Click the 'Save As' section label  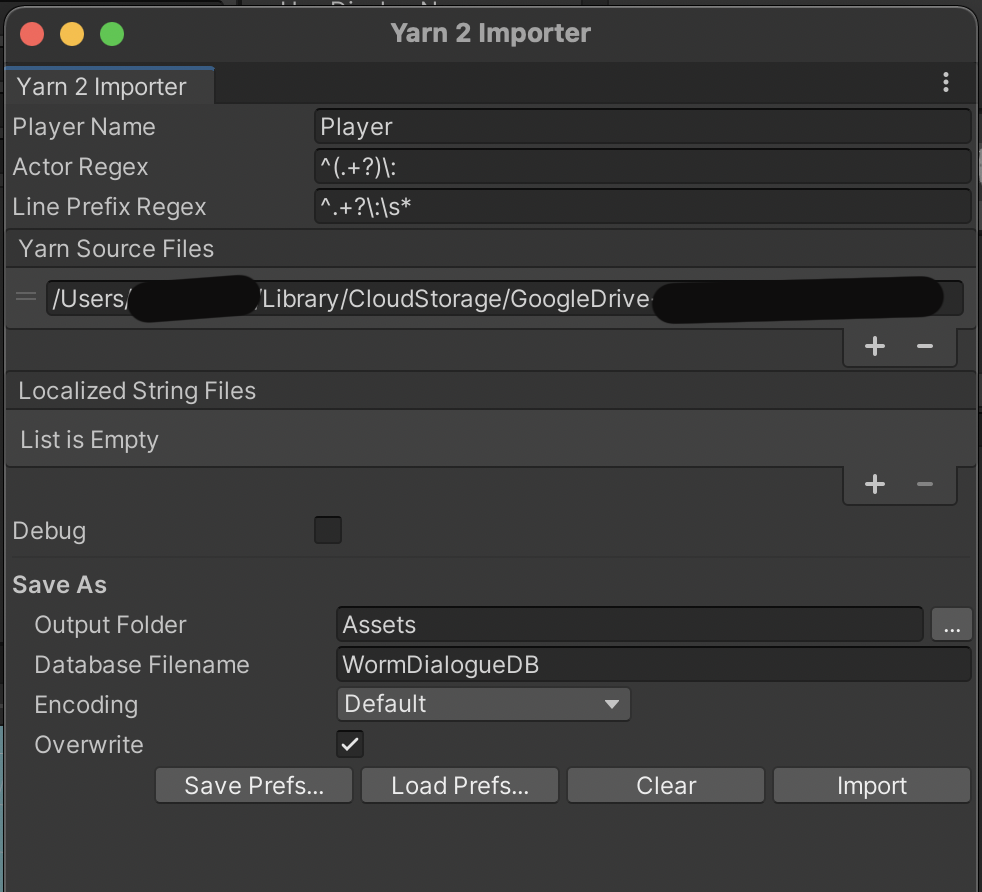coord(59,584)
